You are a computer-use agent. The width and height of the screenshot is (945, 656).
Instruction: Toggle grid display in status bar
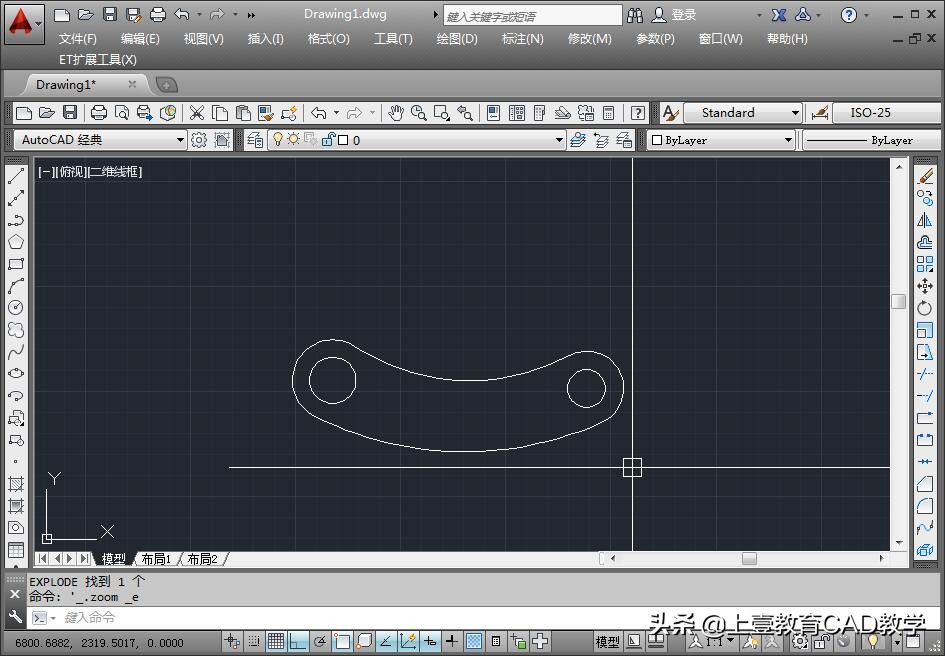click(x=275, y=641)
